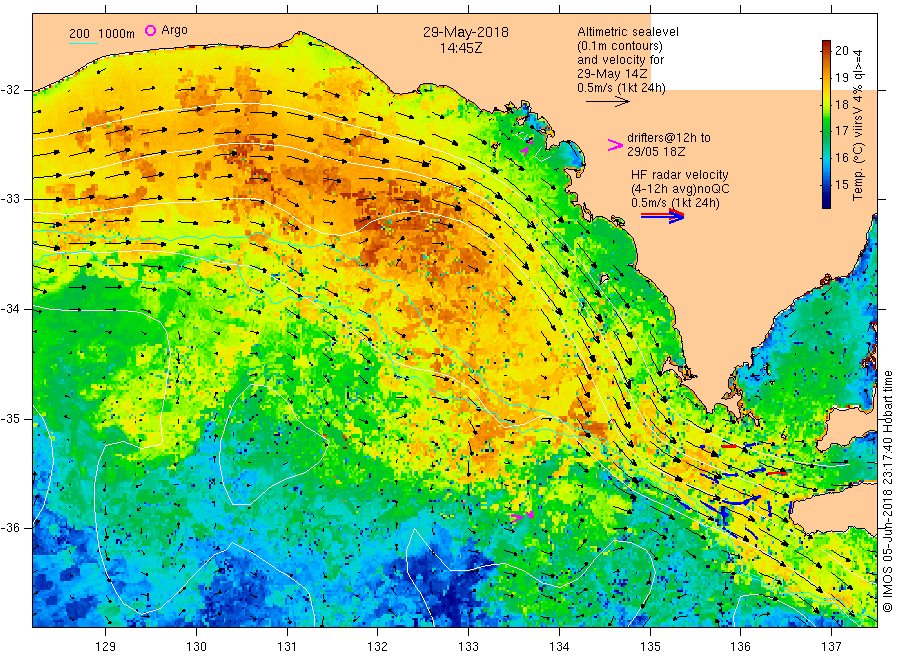The image size is (900, 660).
Task: Click the color bar value 20
Action: 841,51
